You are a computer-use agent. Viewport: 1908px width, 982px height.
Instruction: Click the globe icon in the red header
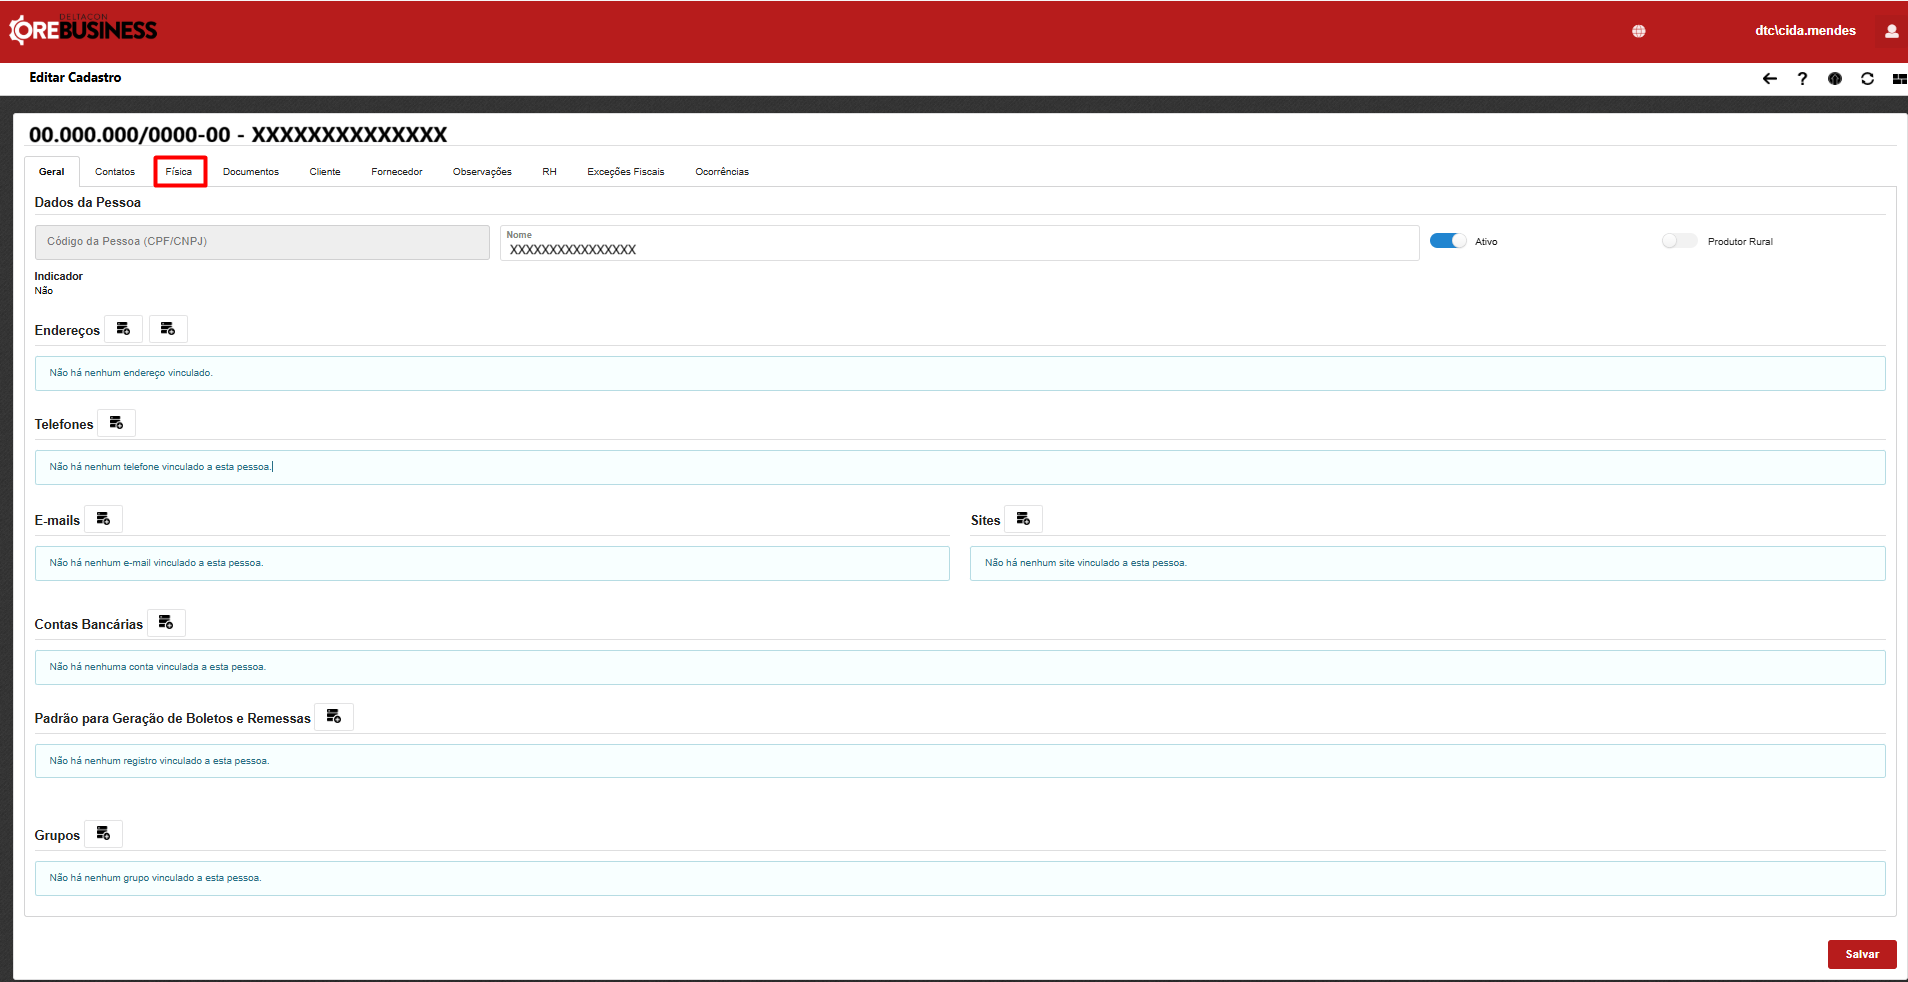(x=1638, y=31)
